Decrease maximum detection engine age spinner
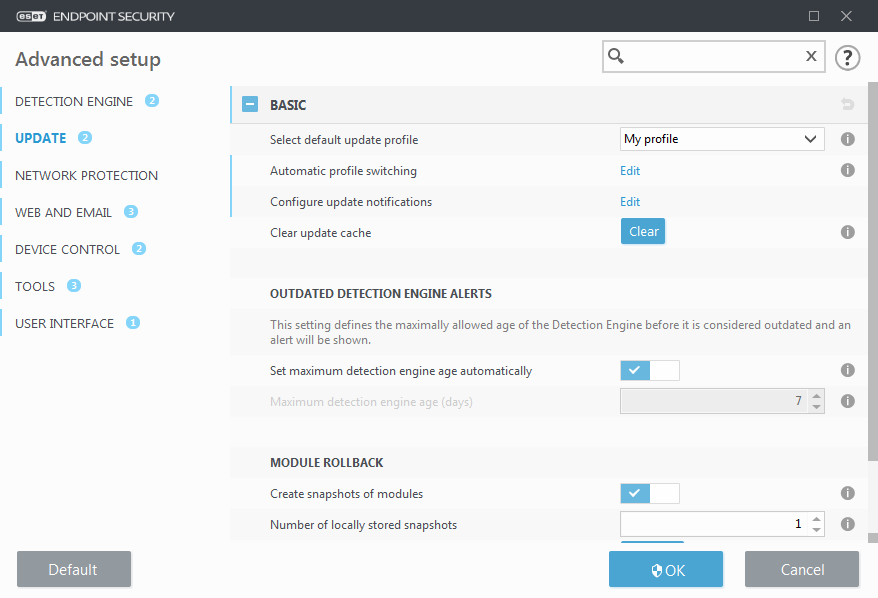The width and height of the screenshot is (878, 598). 816,407
